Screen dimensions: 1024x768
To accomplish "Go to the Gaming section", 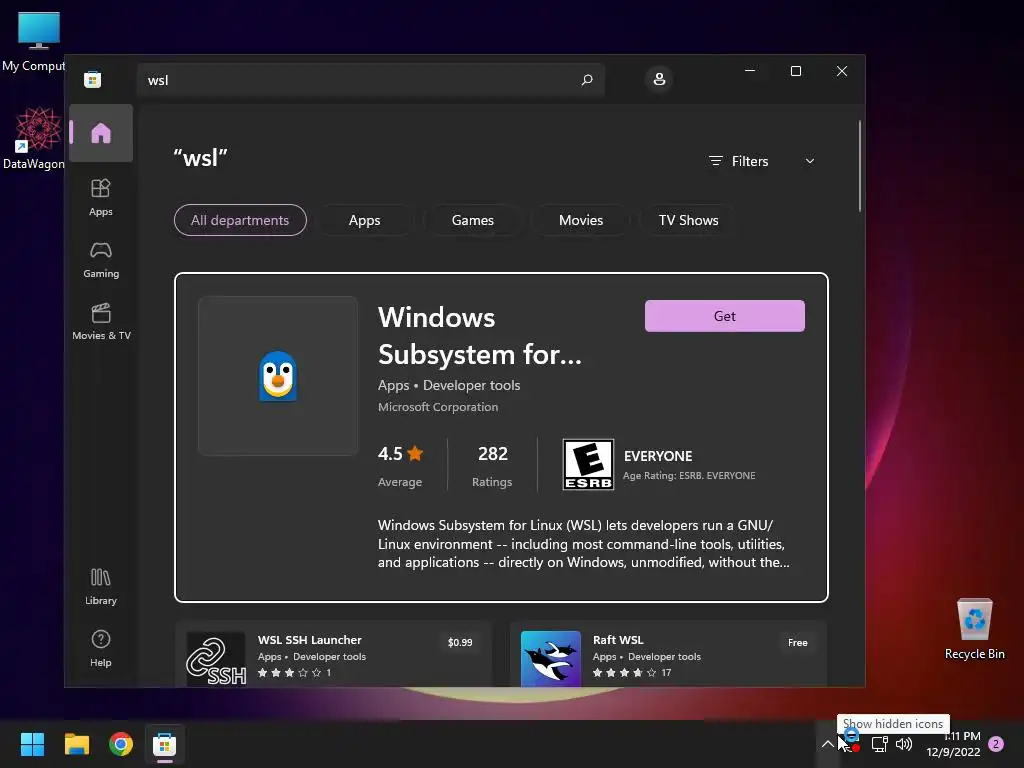I will click(x=101, y=259).
